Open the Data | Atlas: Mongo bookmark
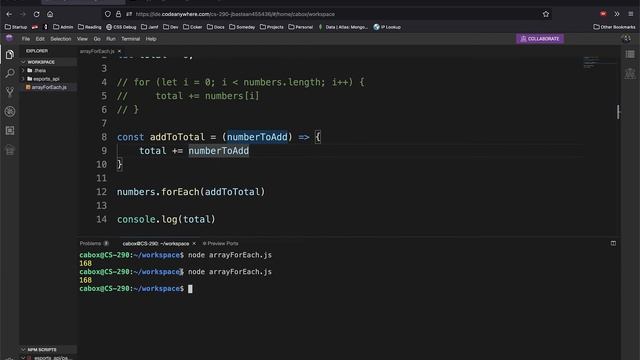640x360 pixels. coord(343,27)
